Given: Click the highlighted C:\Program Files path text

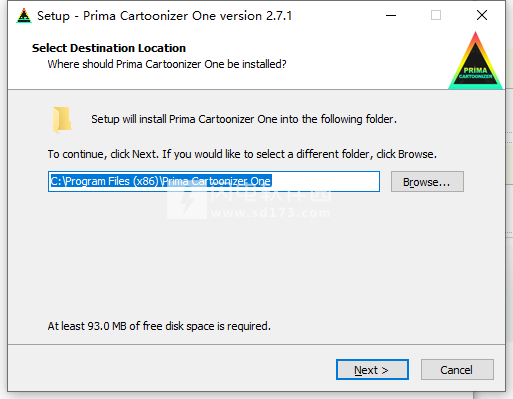Looking at the screenshot, I should point(161,181).
